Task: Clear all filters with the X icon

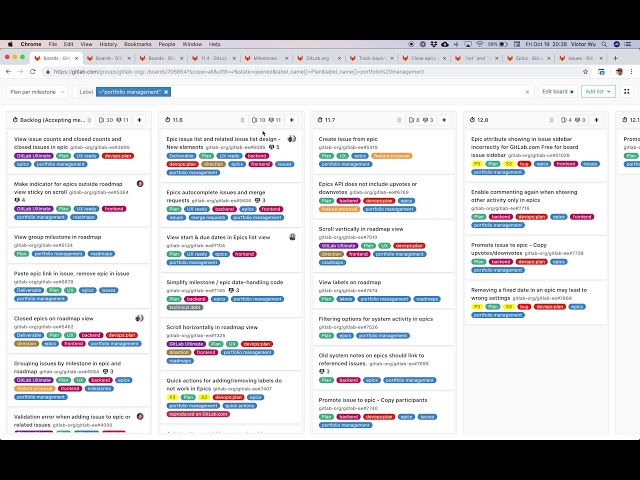Action: pyautogui.click(x=527, y=92)
